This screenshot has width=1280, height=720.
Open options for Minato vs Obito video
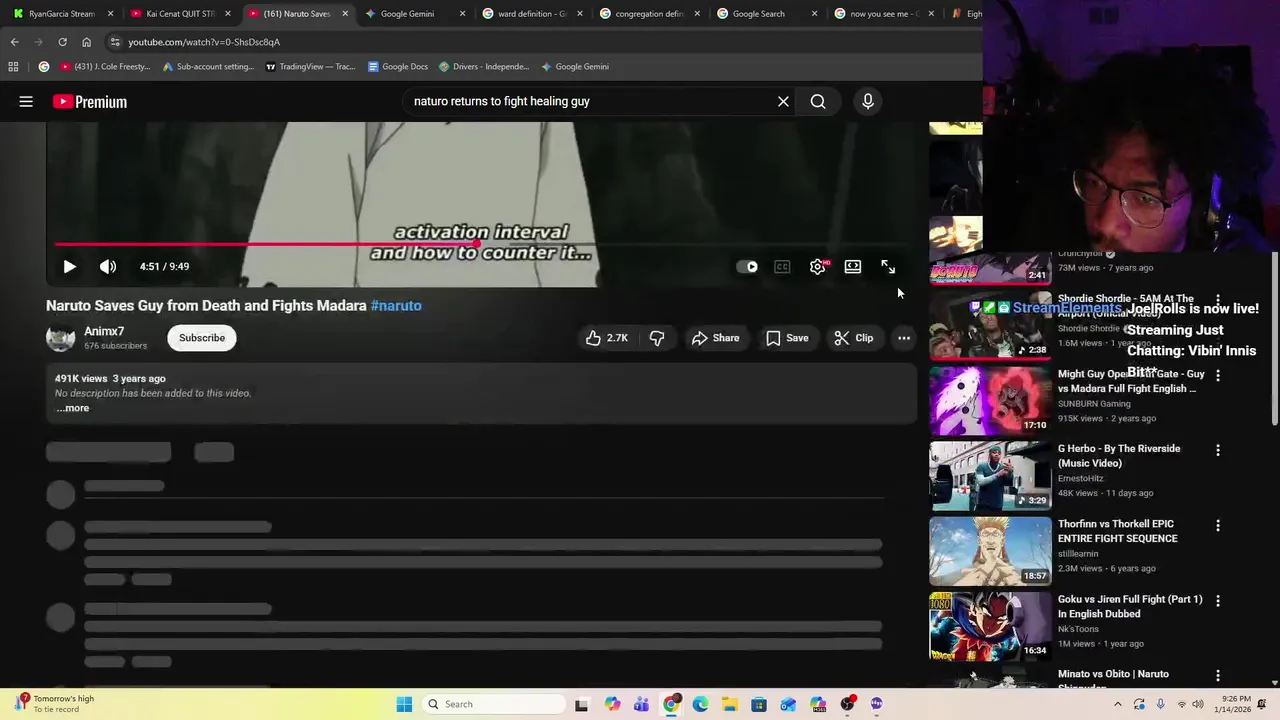pos(1218,675)
